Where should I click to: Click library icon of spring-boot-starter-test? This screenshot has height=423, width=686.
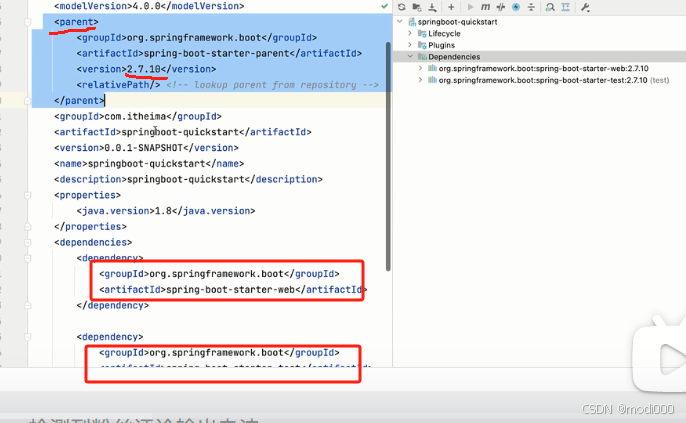[x=432, y=80]
